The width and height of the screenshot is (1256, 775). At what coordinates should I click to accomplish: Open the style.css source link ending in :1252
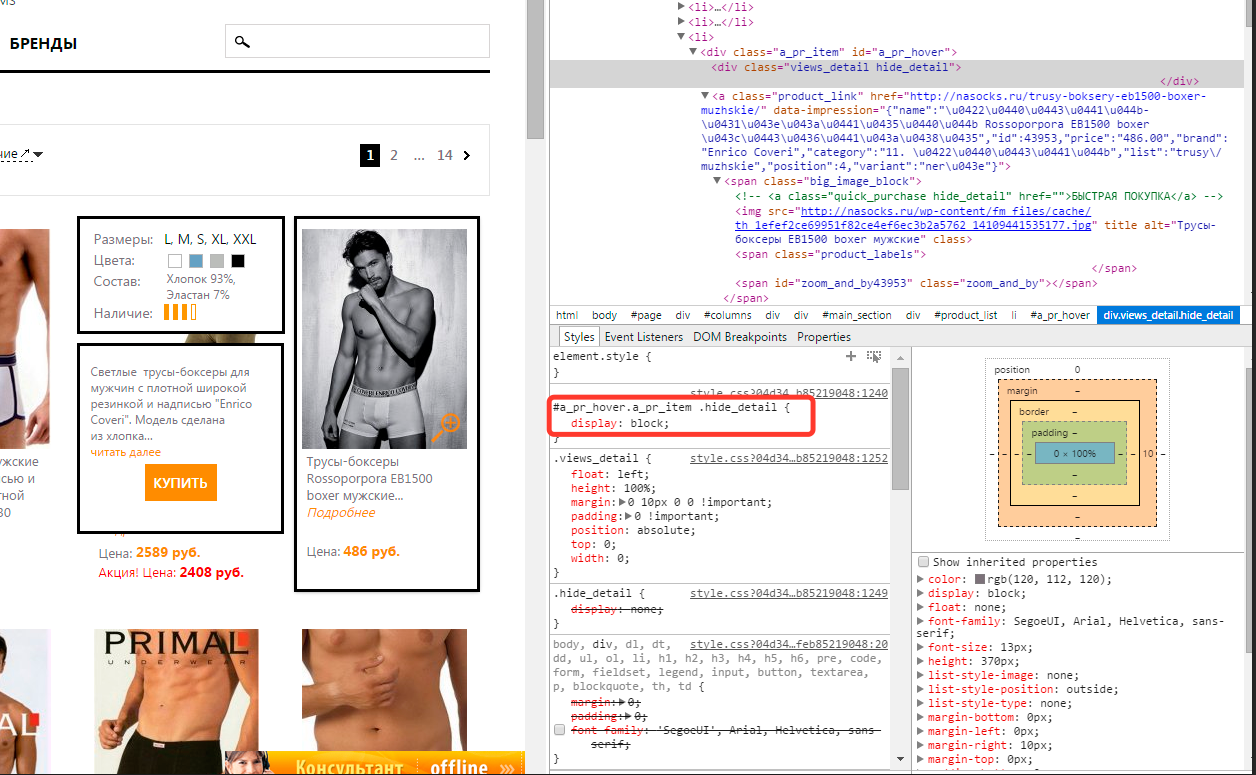pyautogui.click(x=789, y=458)
